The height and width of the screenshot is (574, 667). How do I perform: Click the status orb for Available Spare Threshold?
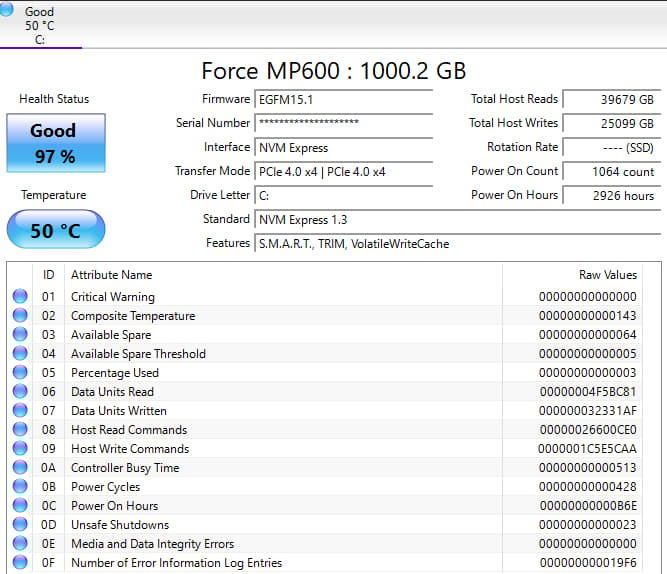[20, 353]
